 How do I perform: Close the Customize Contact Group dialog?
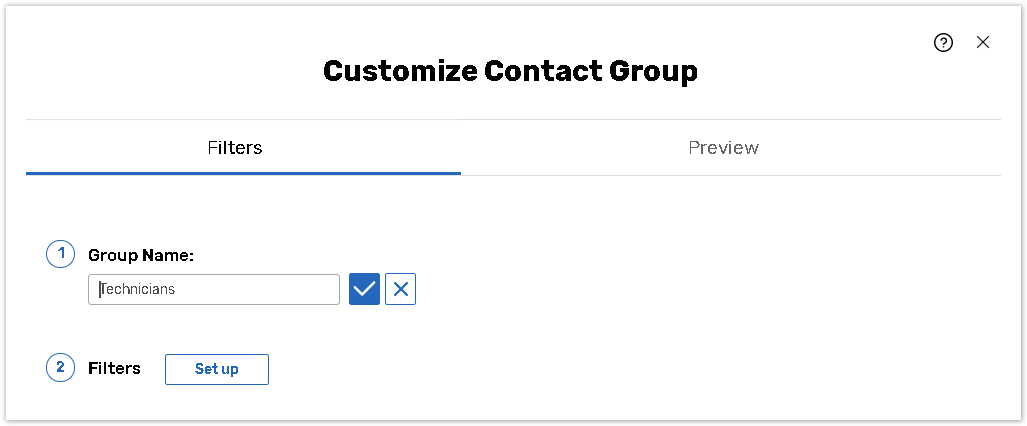[983, 42]
